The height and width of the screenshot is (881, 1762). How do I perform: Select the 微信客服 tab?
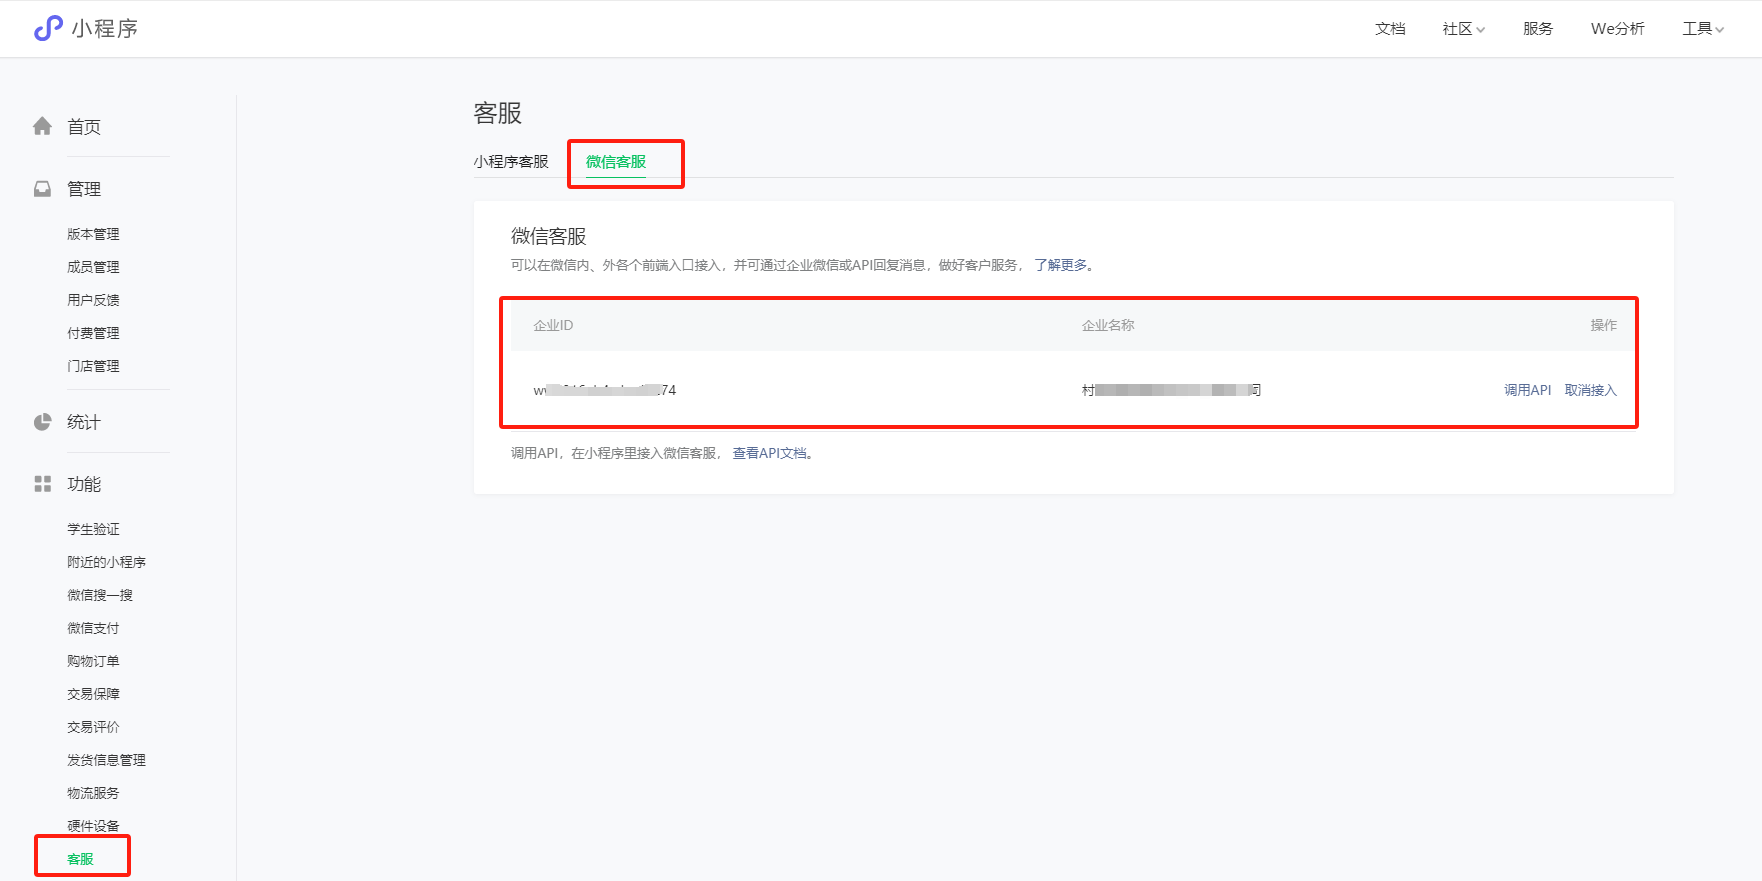616,162
